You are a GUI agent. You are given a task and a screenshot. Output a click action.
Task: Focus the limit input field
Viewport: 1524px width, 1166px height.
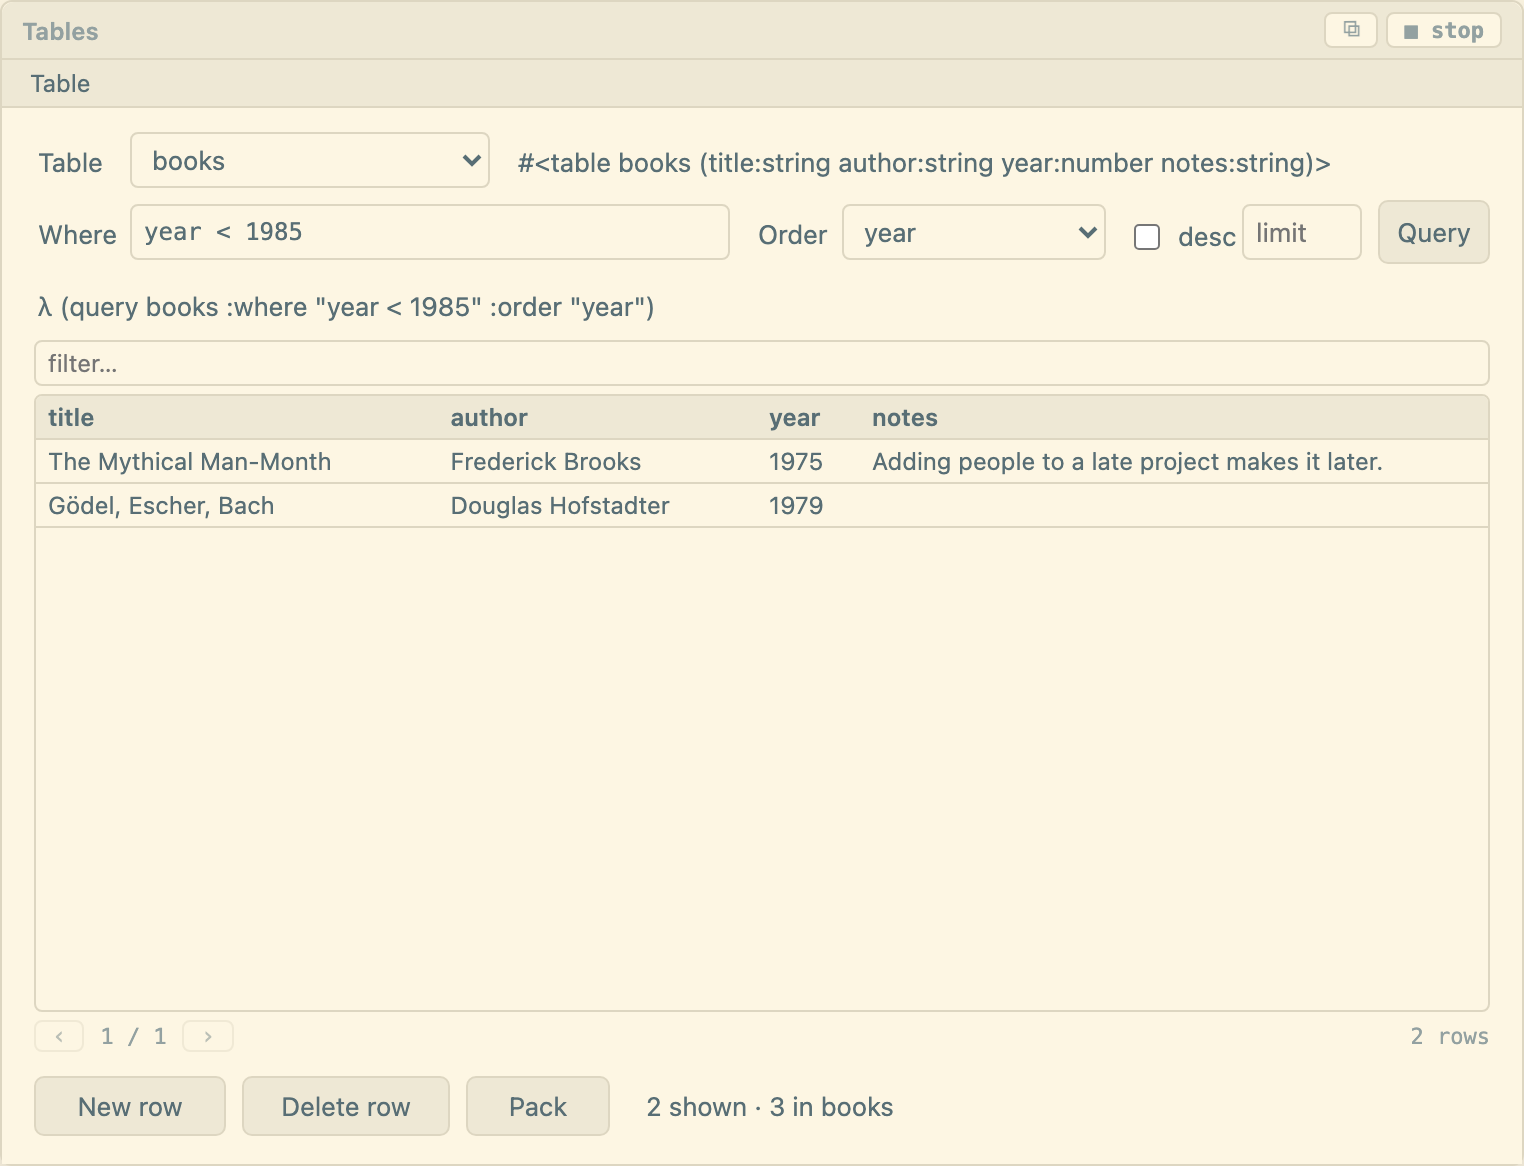pyautogui.click(x=1301, y=232)
